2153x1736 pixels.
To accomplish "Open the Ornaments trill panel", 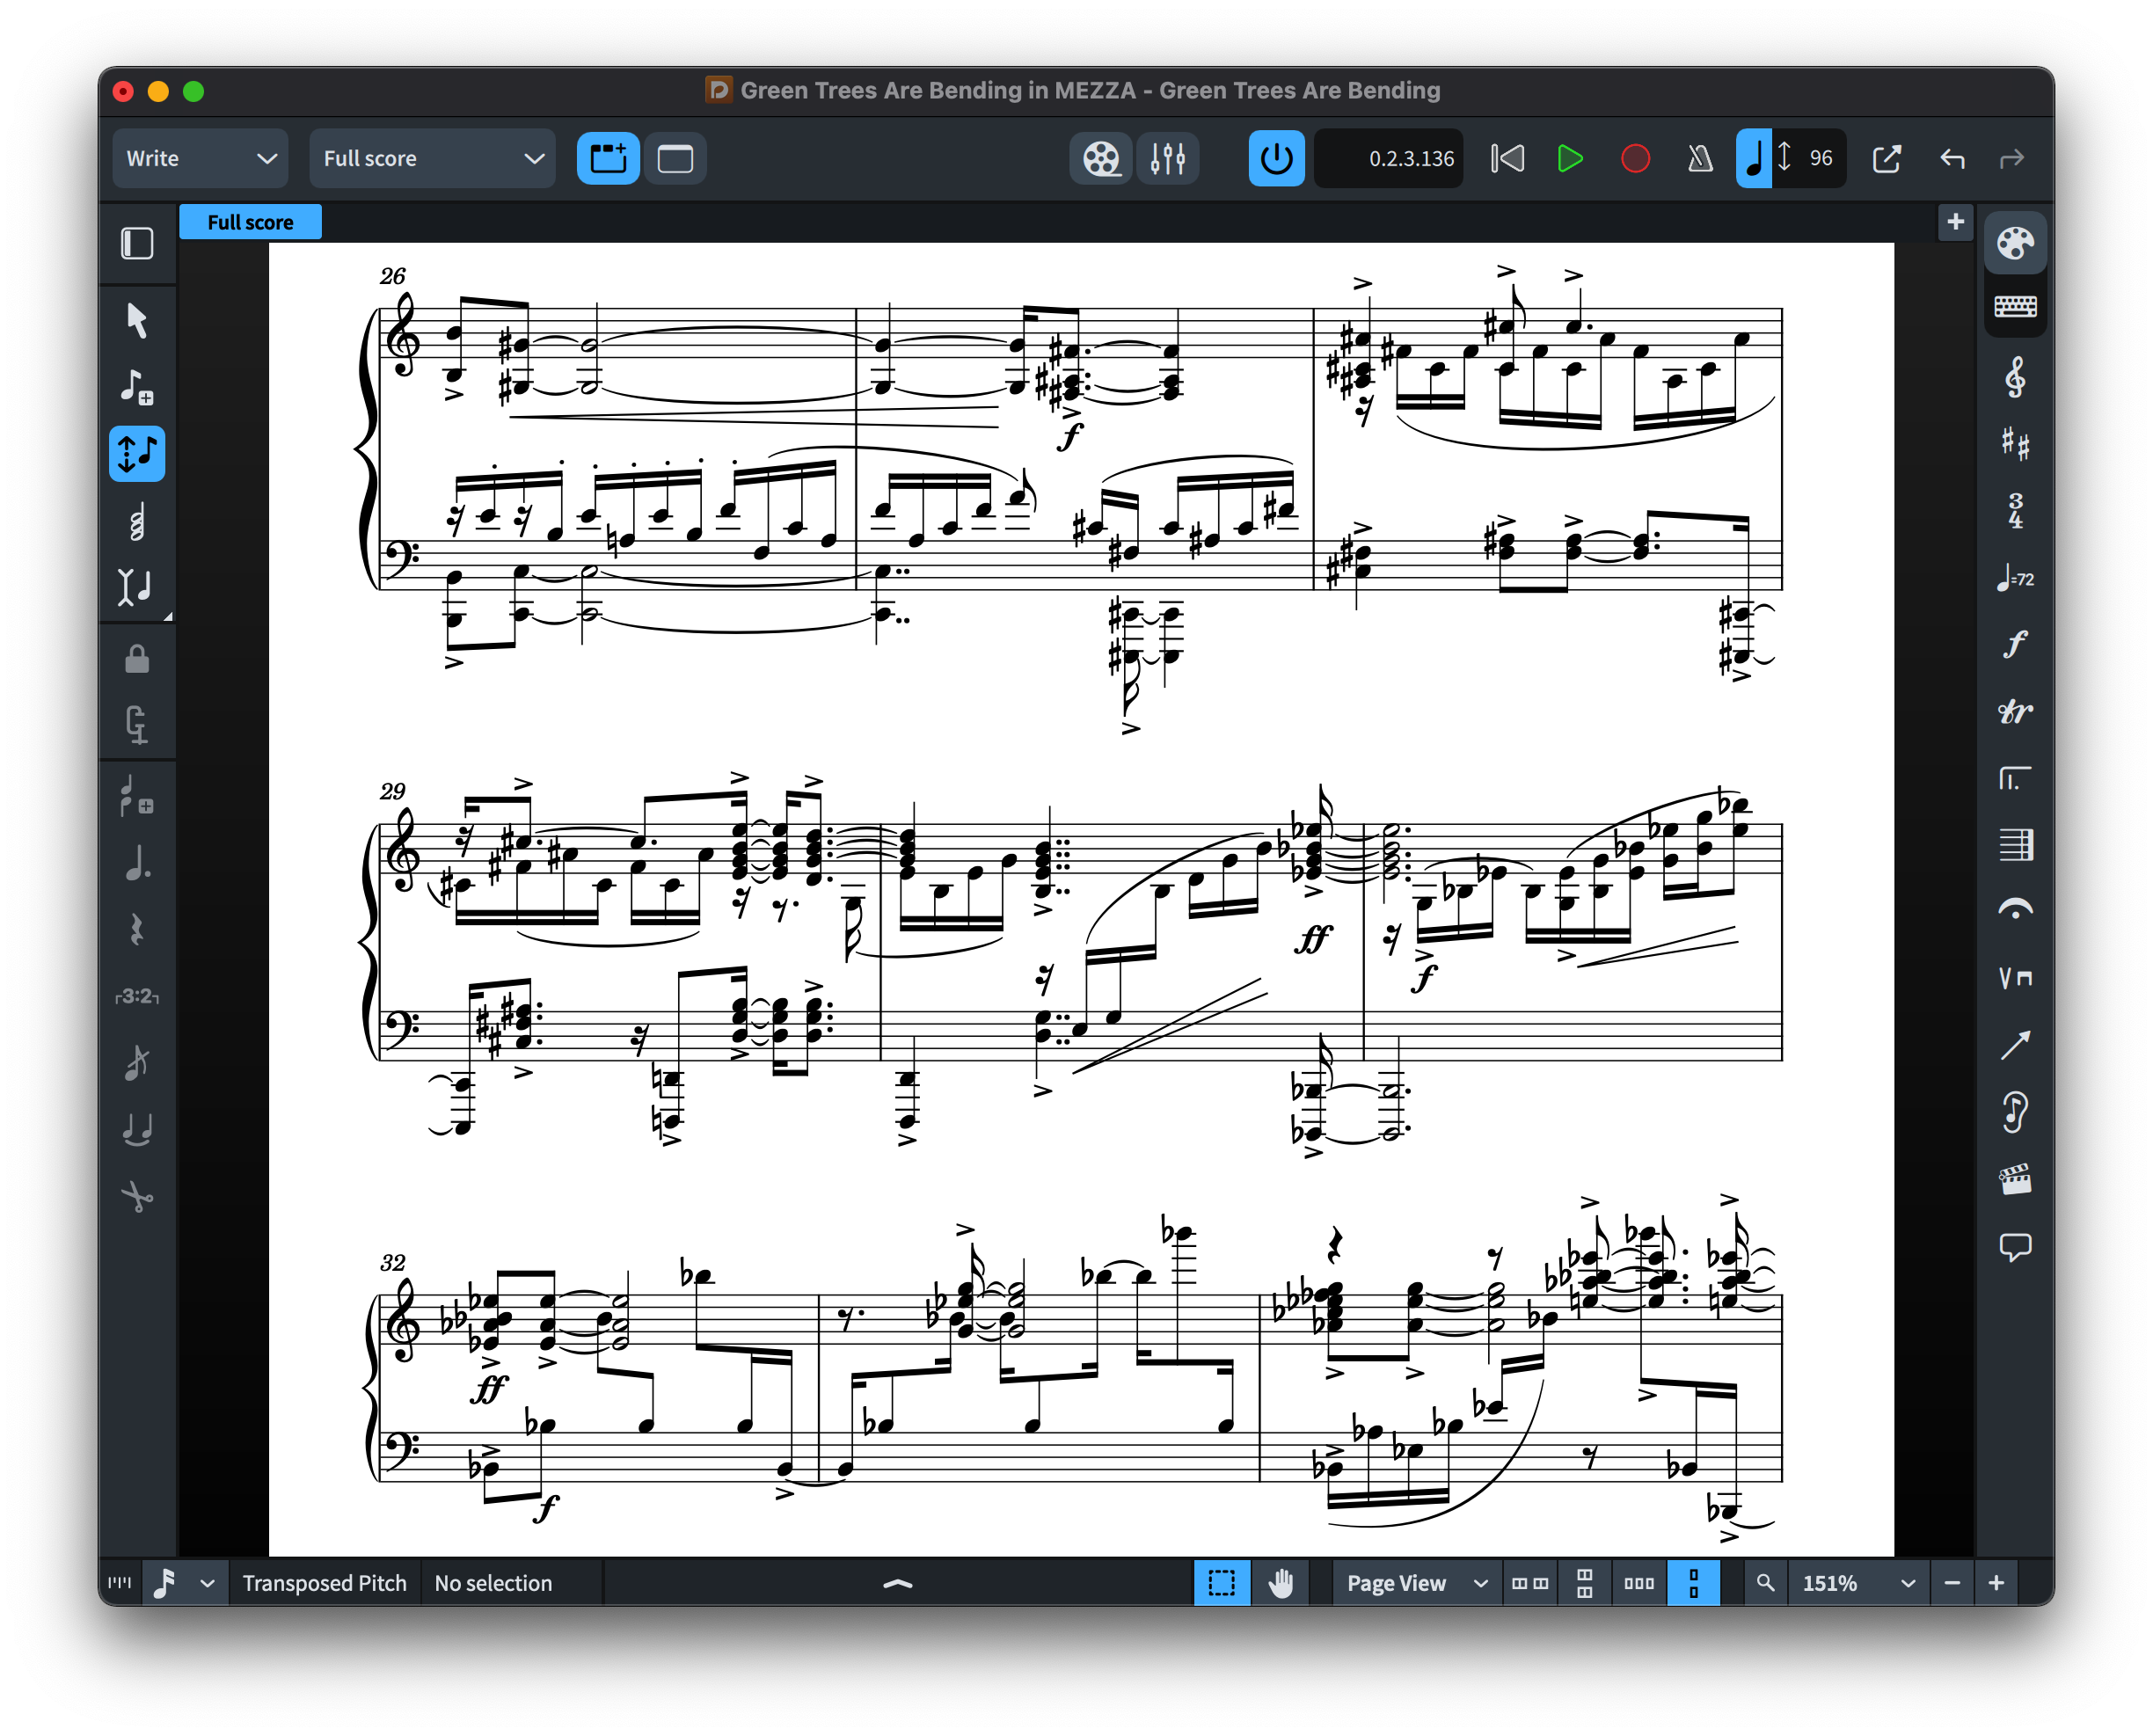I will tap(2014, 711).
